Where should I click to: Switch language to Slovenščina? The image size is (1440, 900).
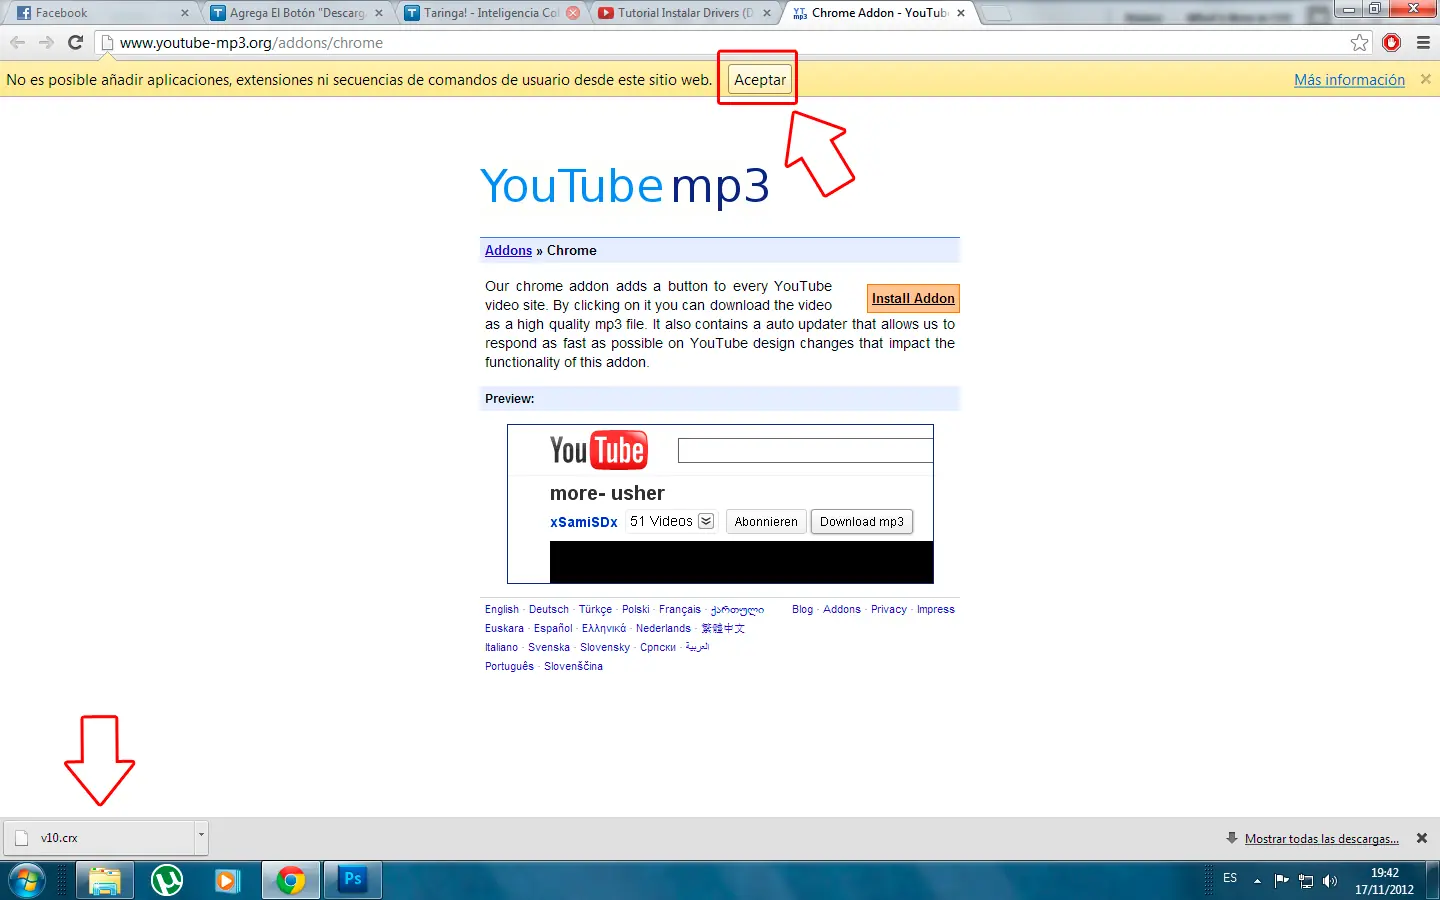[573, 666]
